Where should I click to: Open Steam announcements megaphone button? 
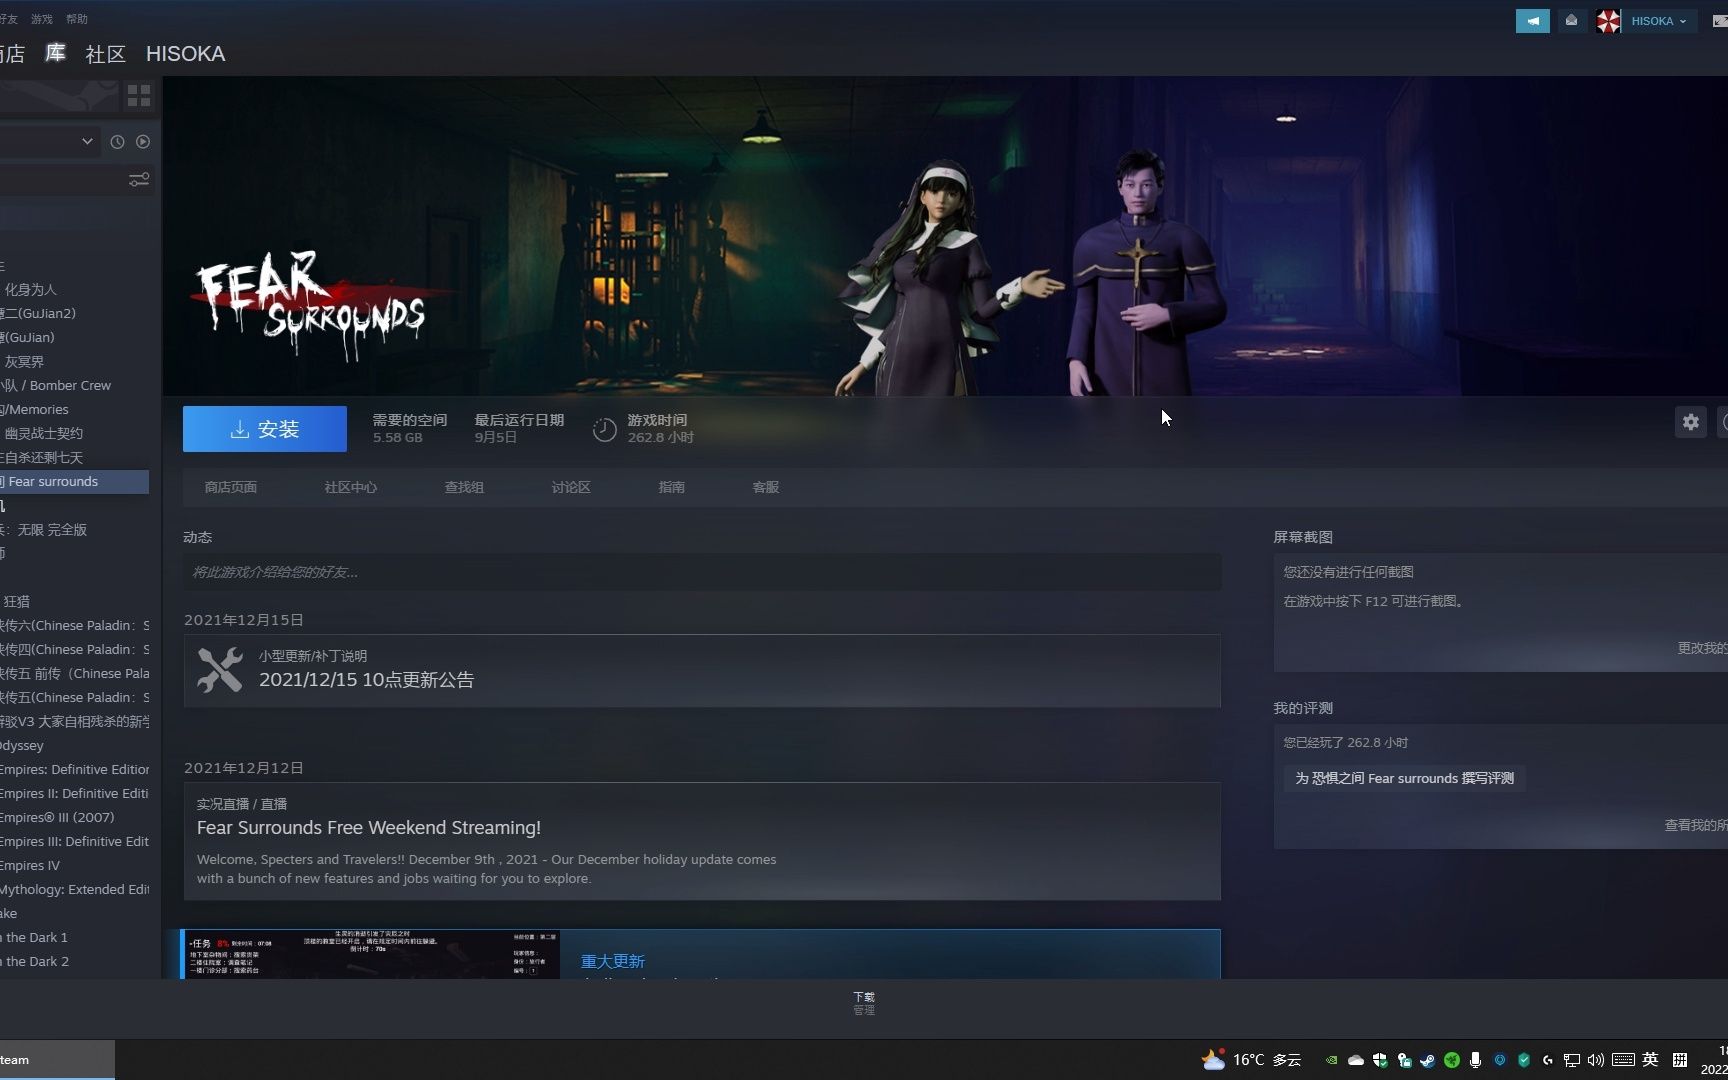1532,20
